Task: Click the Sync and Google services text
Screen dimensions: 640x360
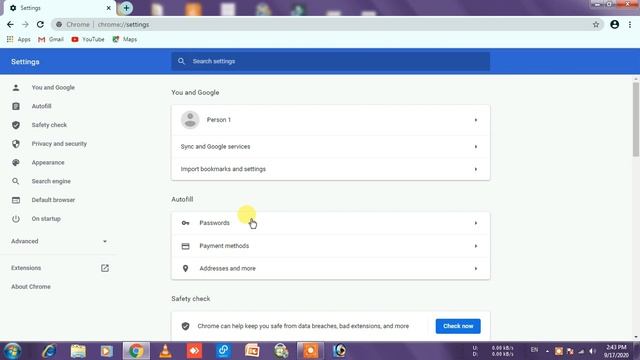Action: click(216, 147)
